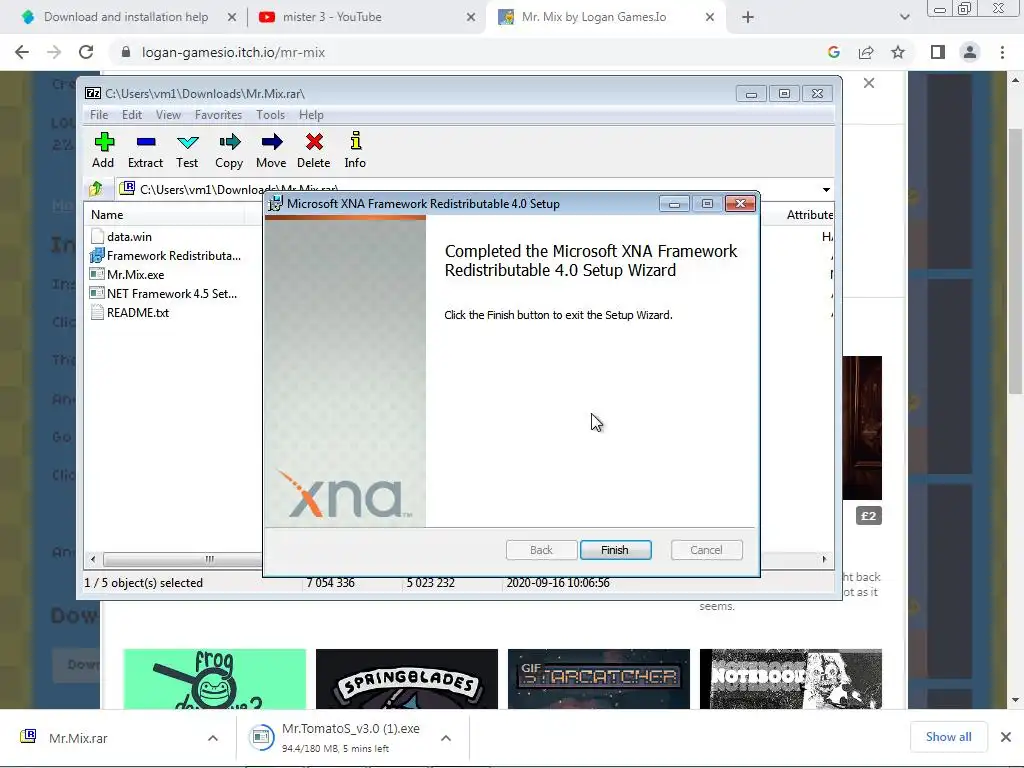Expand the 7-Zip address path dropdown
This screenshot has height=768, width=1024.
tap(826, 189)
